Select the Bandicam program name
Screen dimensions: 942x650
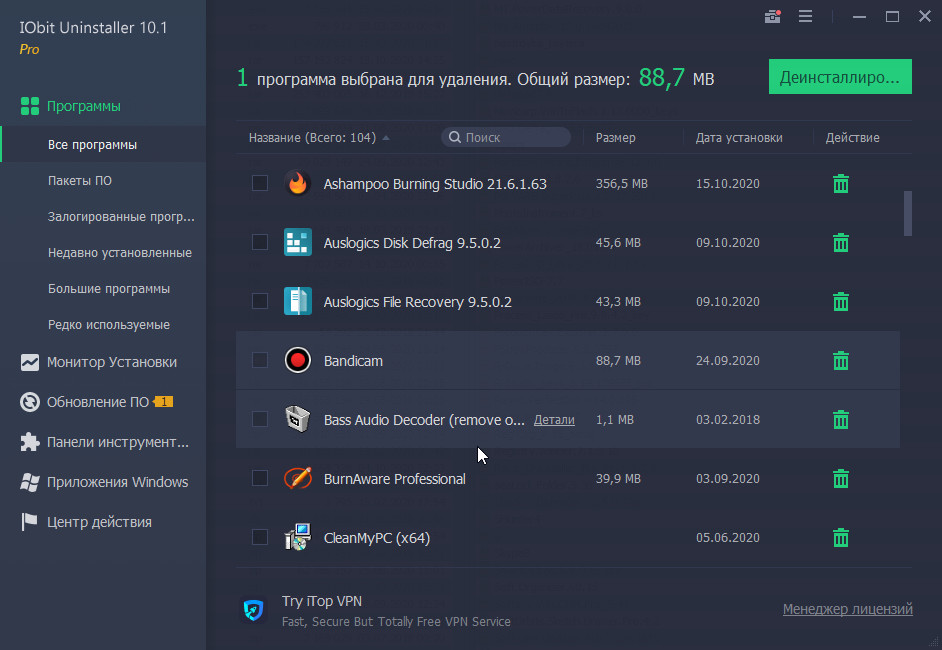tap(353, 361)
